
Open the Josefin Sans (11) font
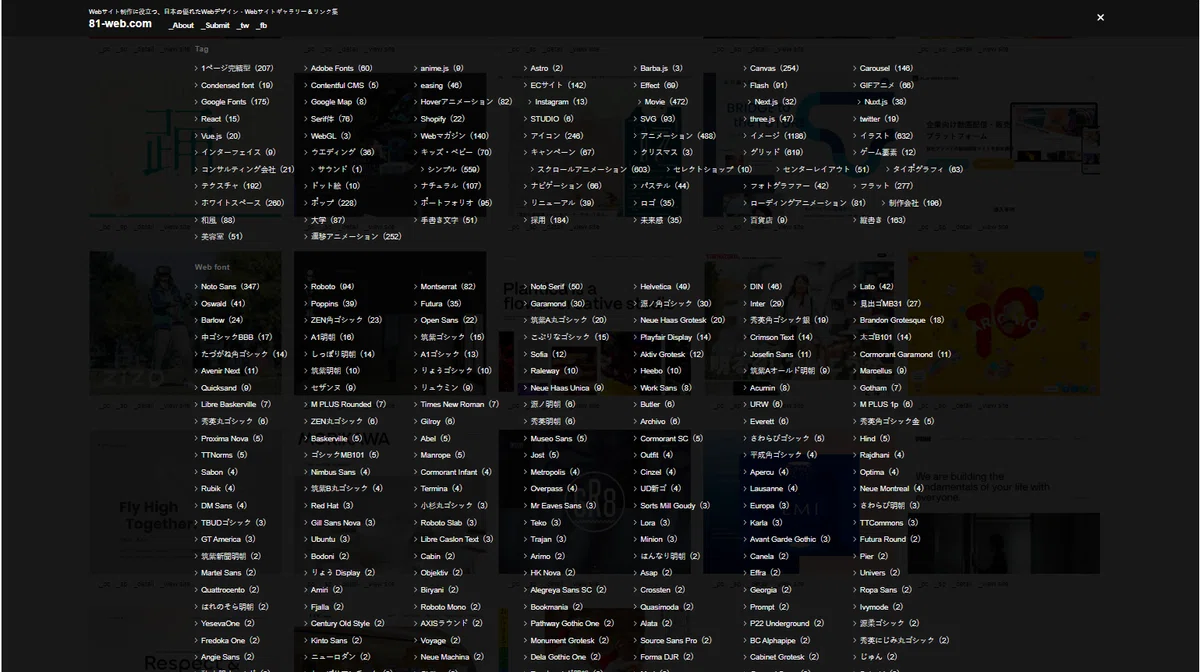click(x=780, y=355)
